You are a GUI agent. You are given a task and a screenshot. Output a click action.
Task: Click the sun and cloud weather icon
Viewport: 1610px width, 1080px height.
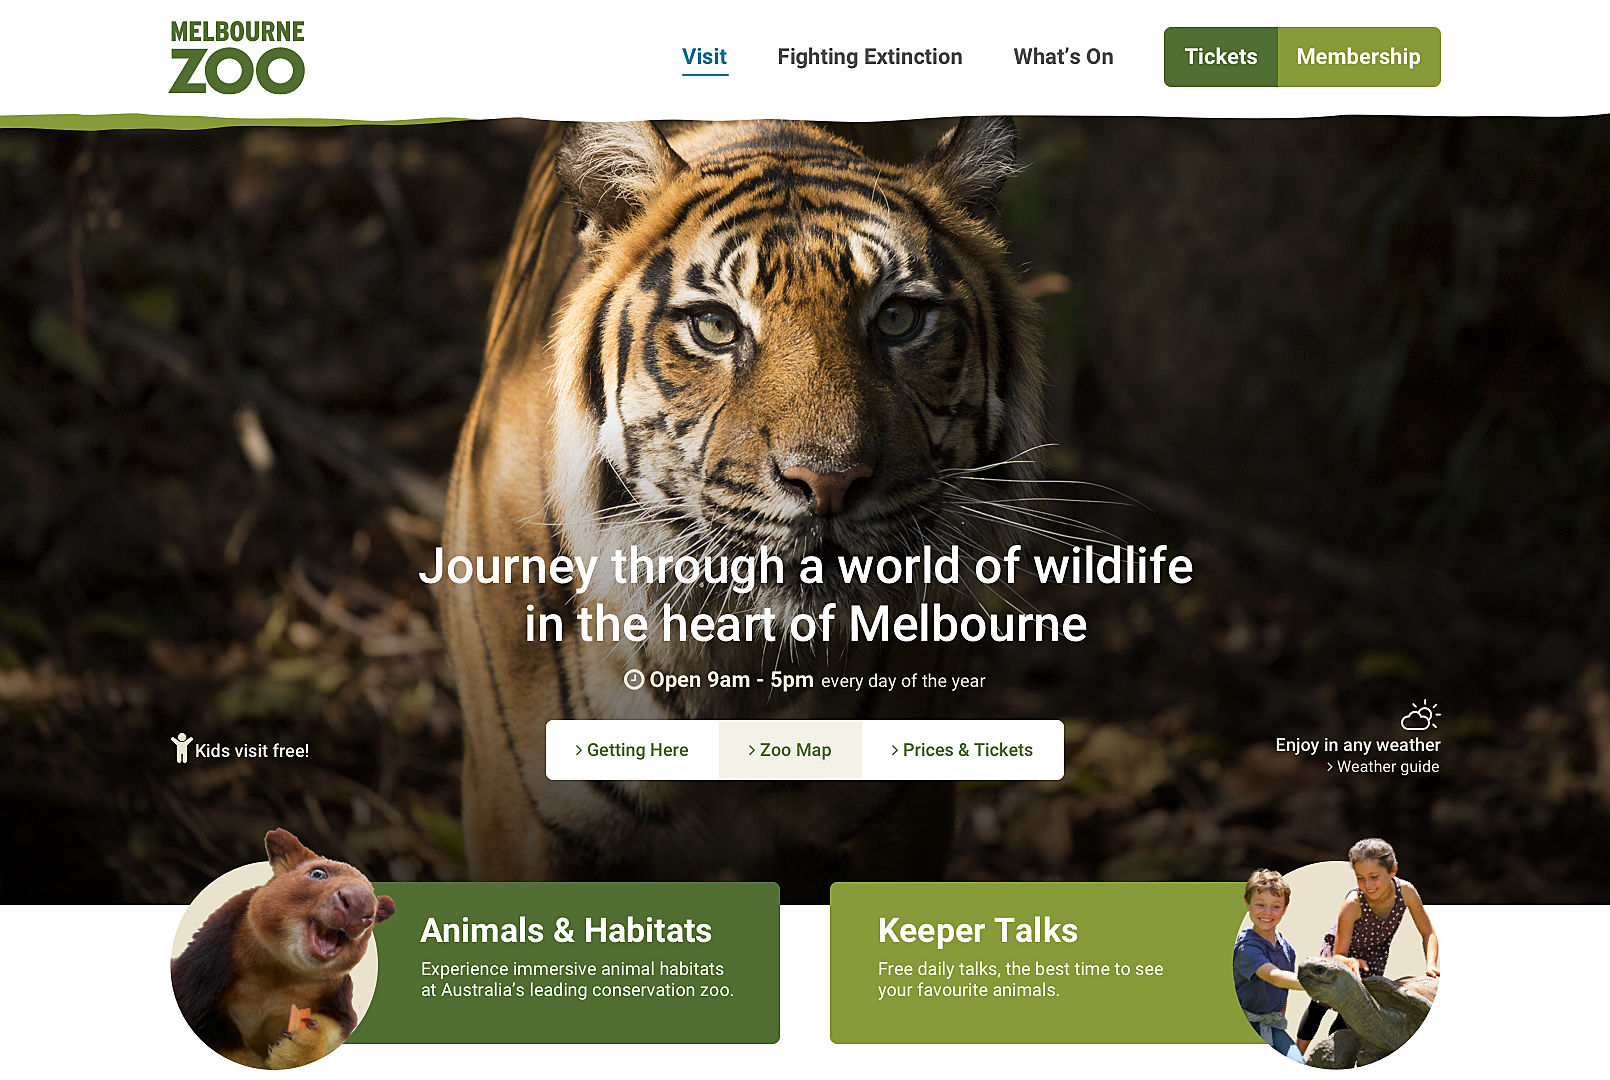1420,715
